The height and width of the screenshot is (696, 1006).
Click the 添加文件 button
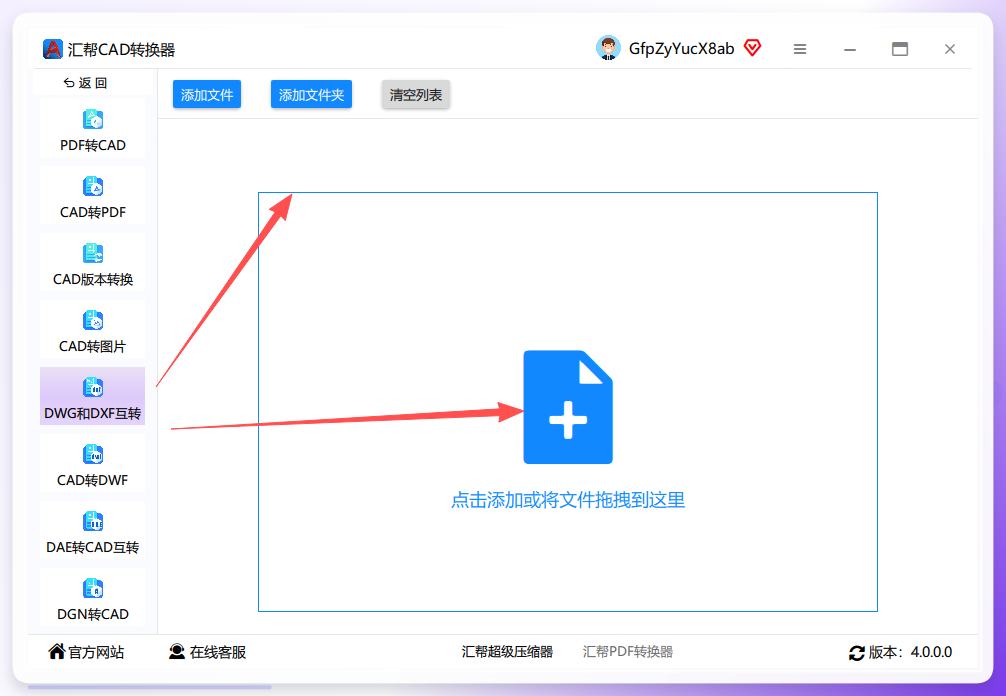(207, 94)
